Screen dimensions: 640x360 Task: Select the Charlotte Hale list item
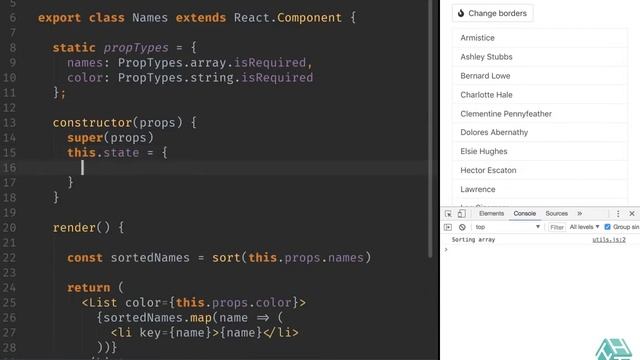click(x=540, y=95)
